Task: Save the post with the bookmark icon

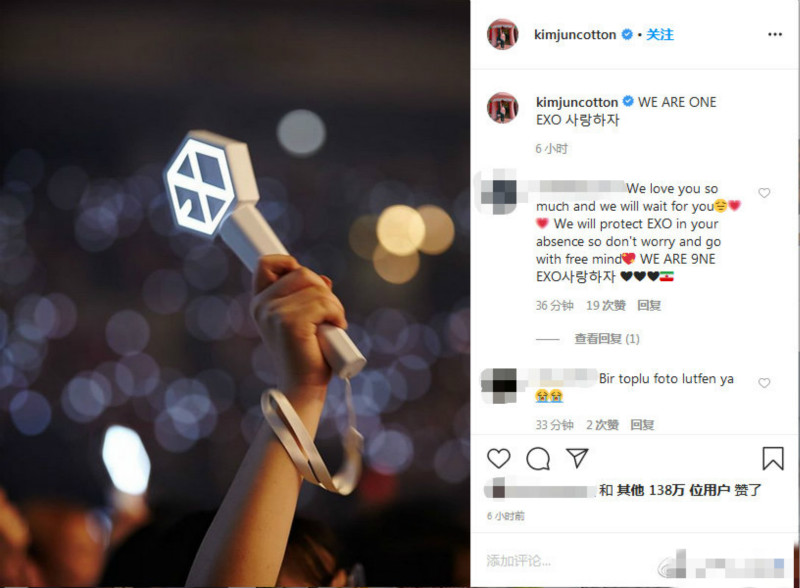Action: click(772, 458)
